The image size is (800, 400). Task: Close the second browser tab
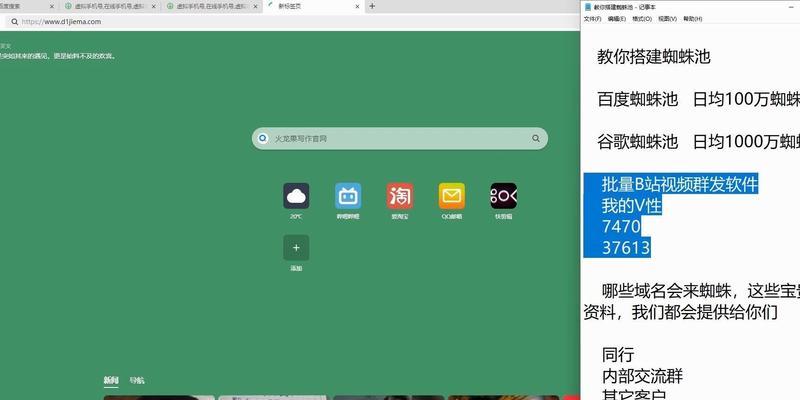(x=154, y=7)
